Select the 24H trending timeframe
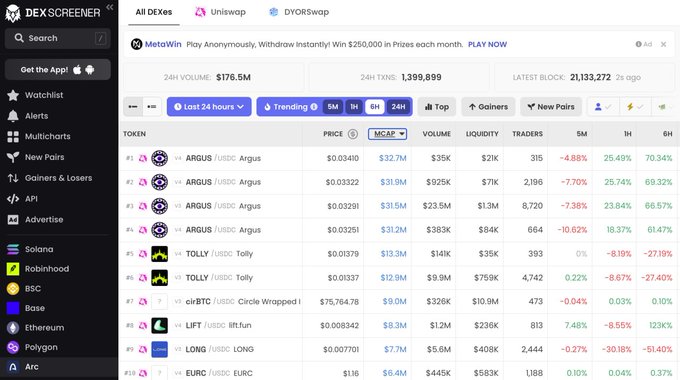Screen dimensions: 680x380 (398, 107)
